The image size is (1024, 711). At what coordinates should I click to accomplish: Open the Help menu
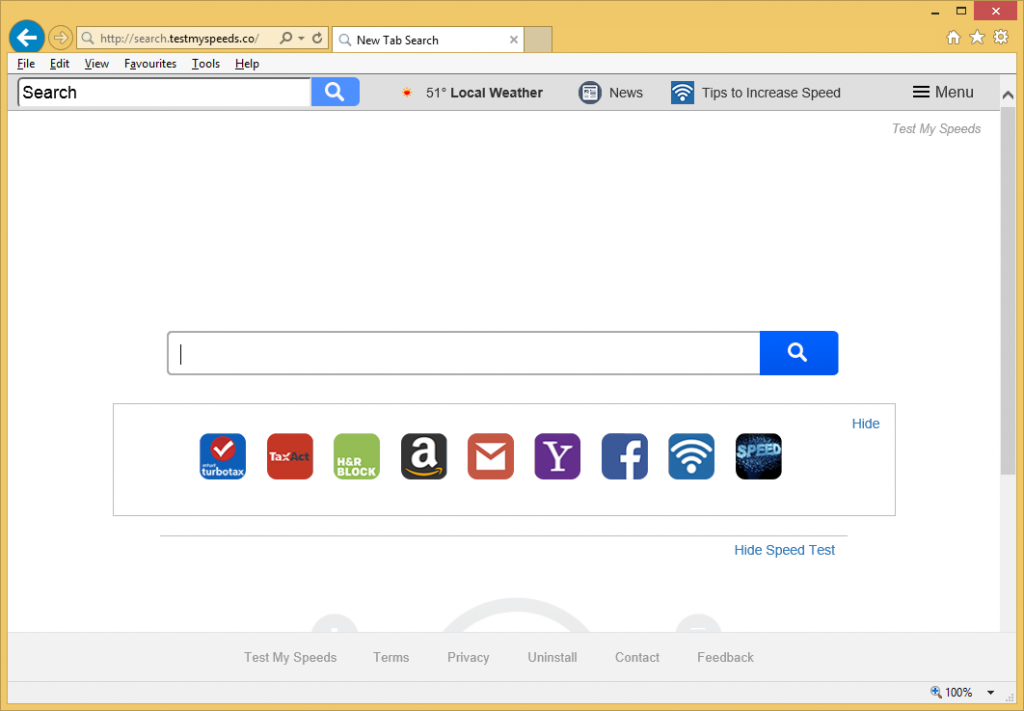247,63
